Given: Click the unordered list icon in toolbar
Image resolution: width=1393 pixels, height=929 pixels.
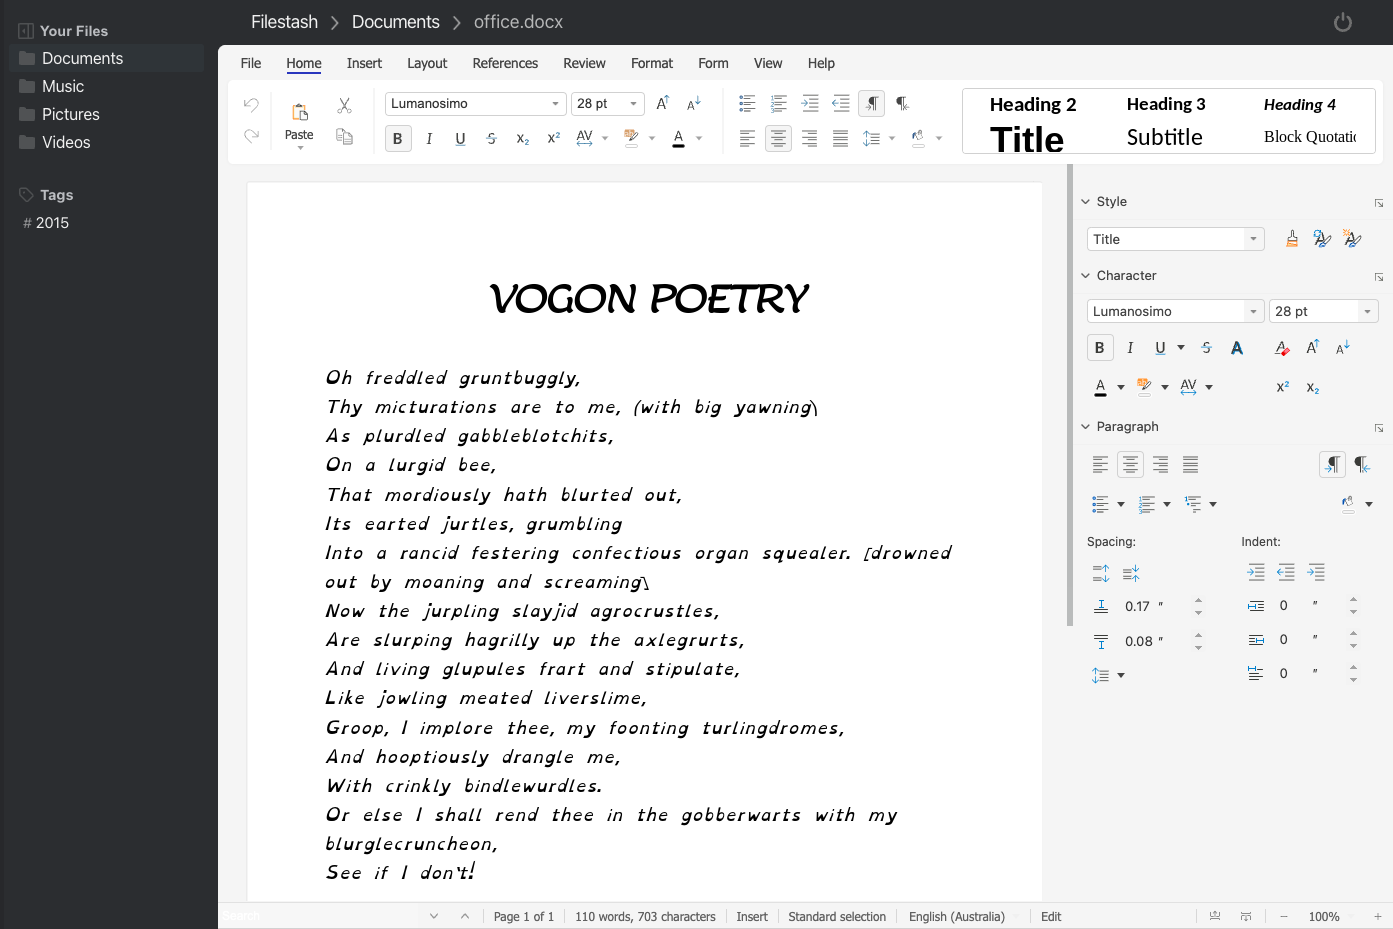Looking at the screenshot, I should [x=747, y=103].
